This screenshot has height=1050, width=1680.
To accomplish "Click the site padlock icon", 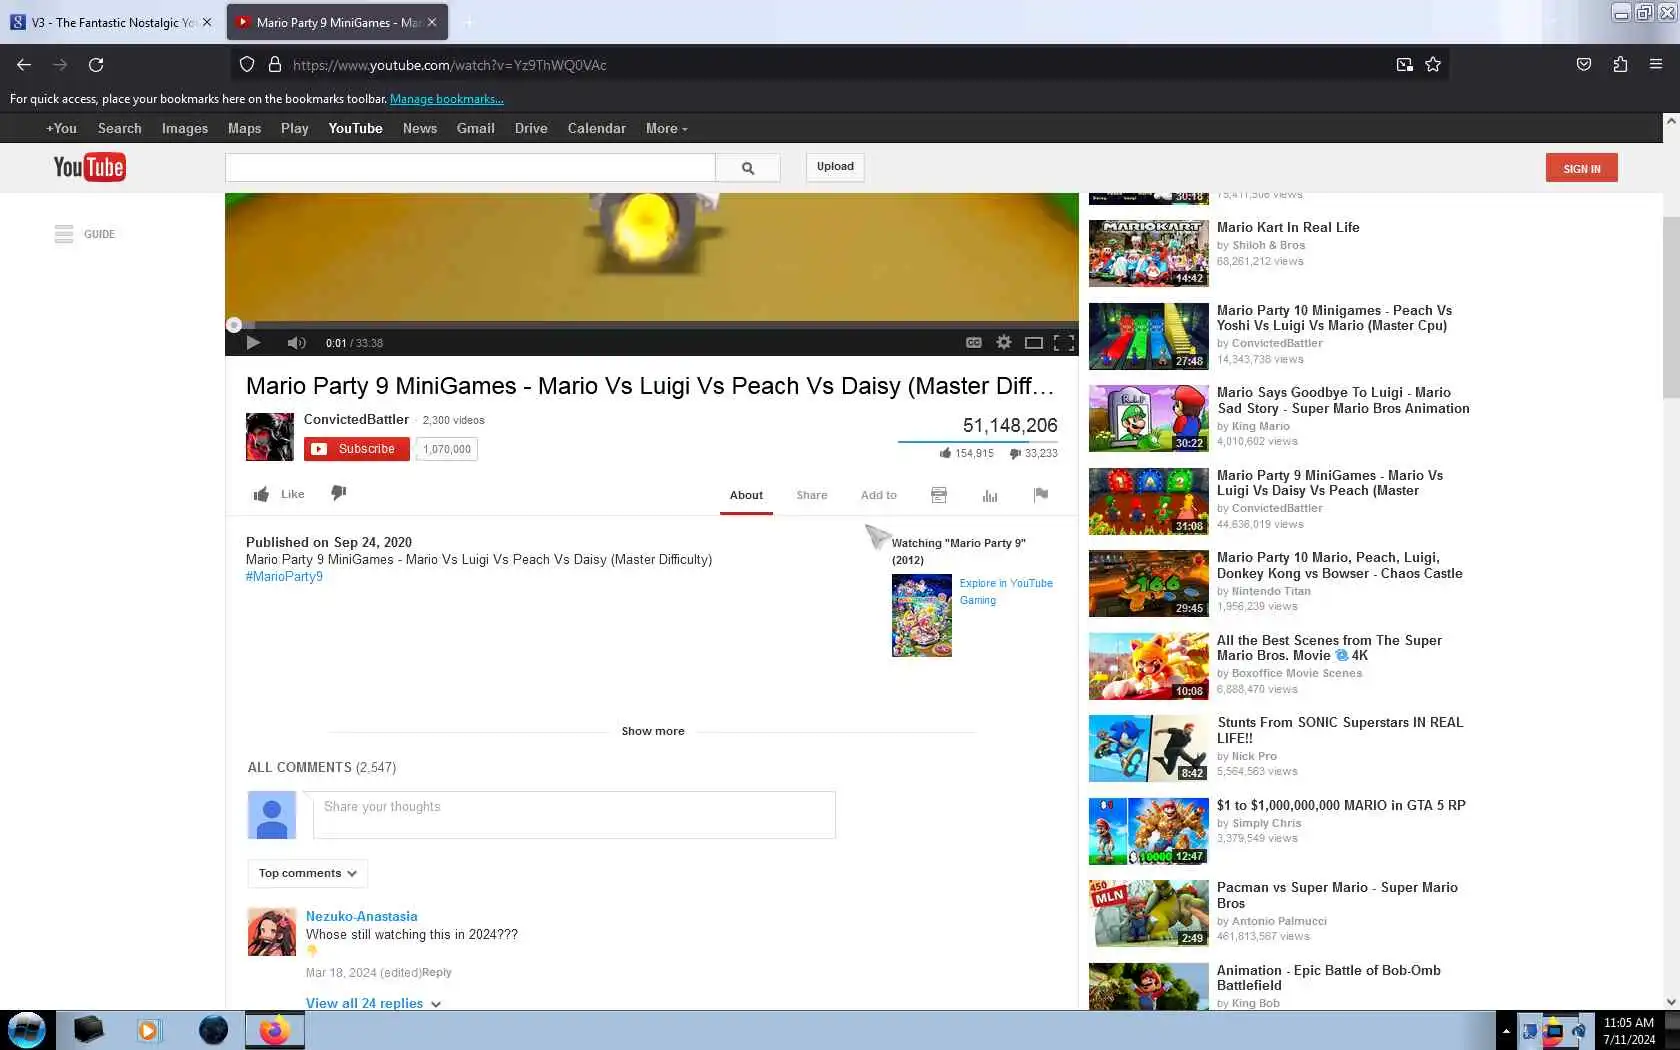I will (x=275, y=64).
